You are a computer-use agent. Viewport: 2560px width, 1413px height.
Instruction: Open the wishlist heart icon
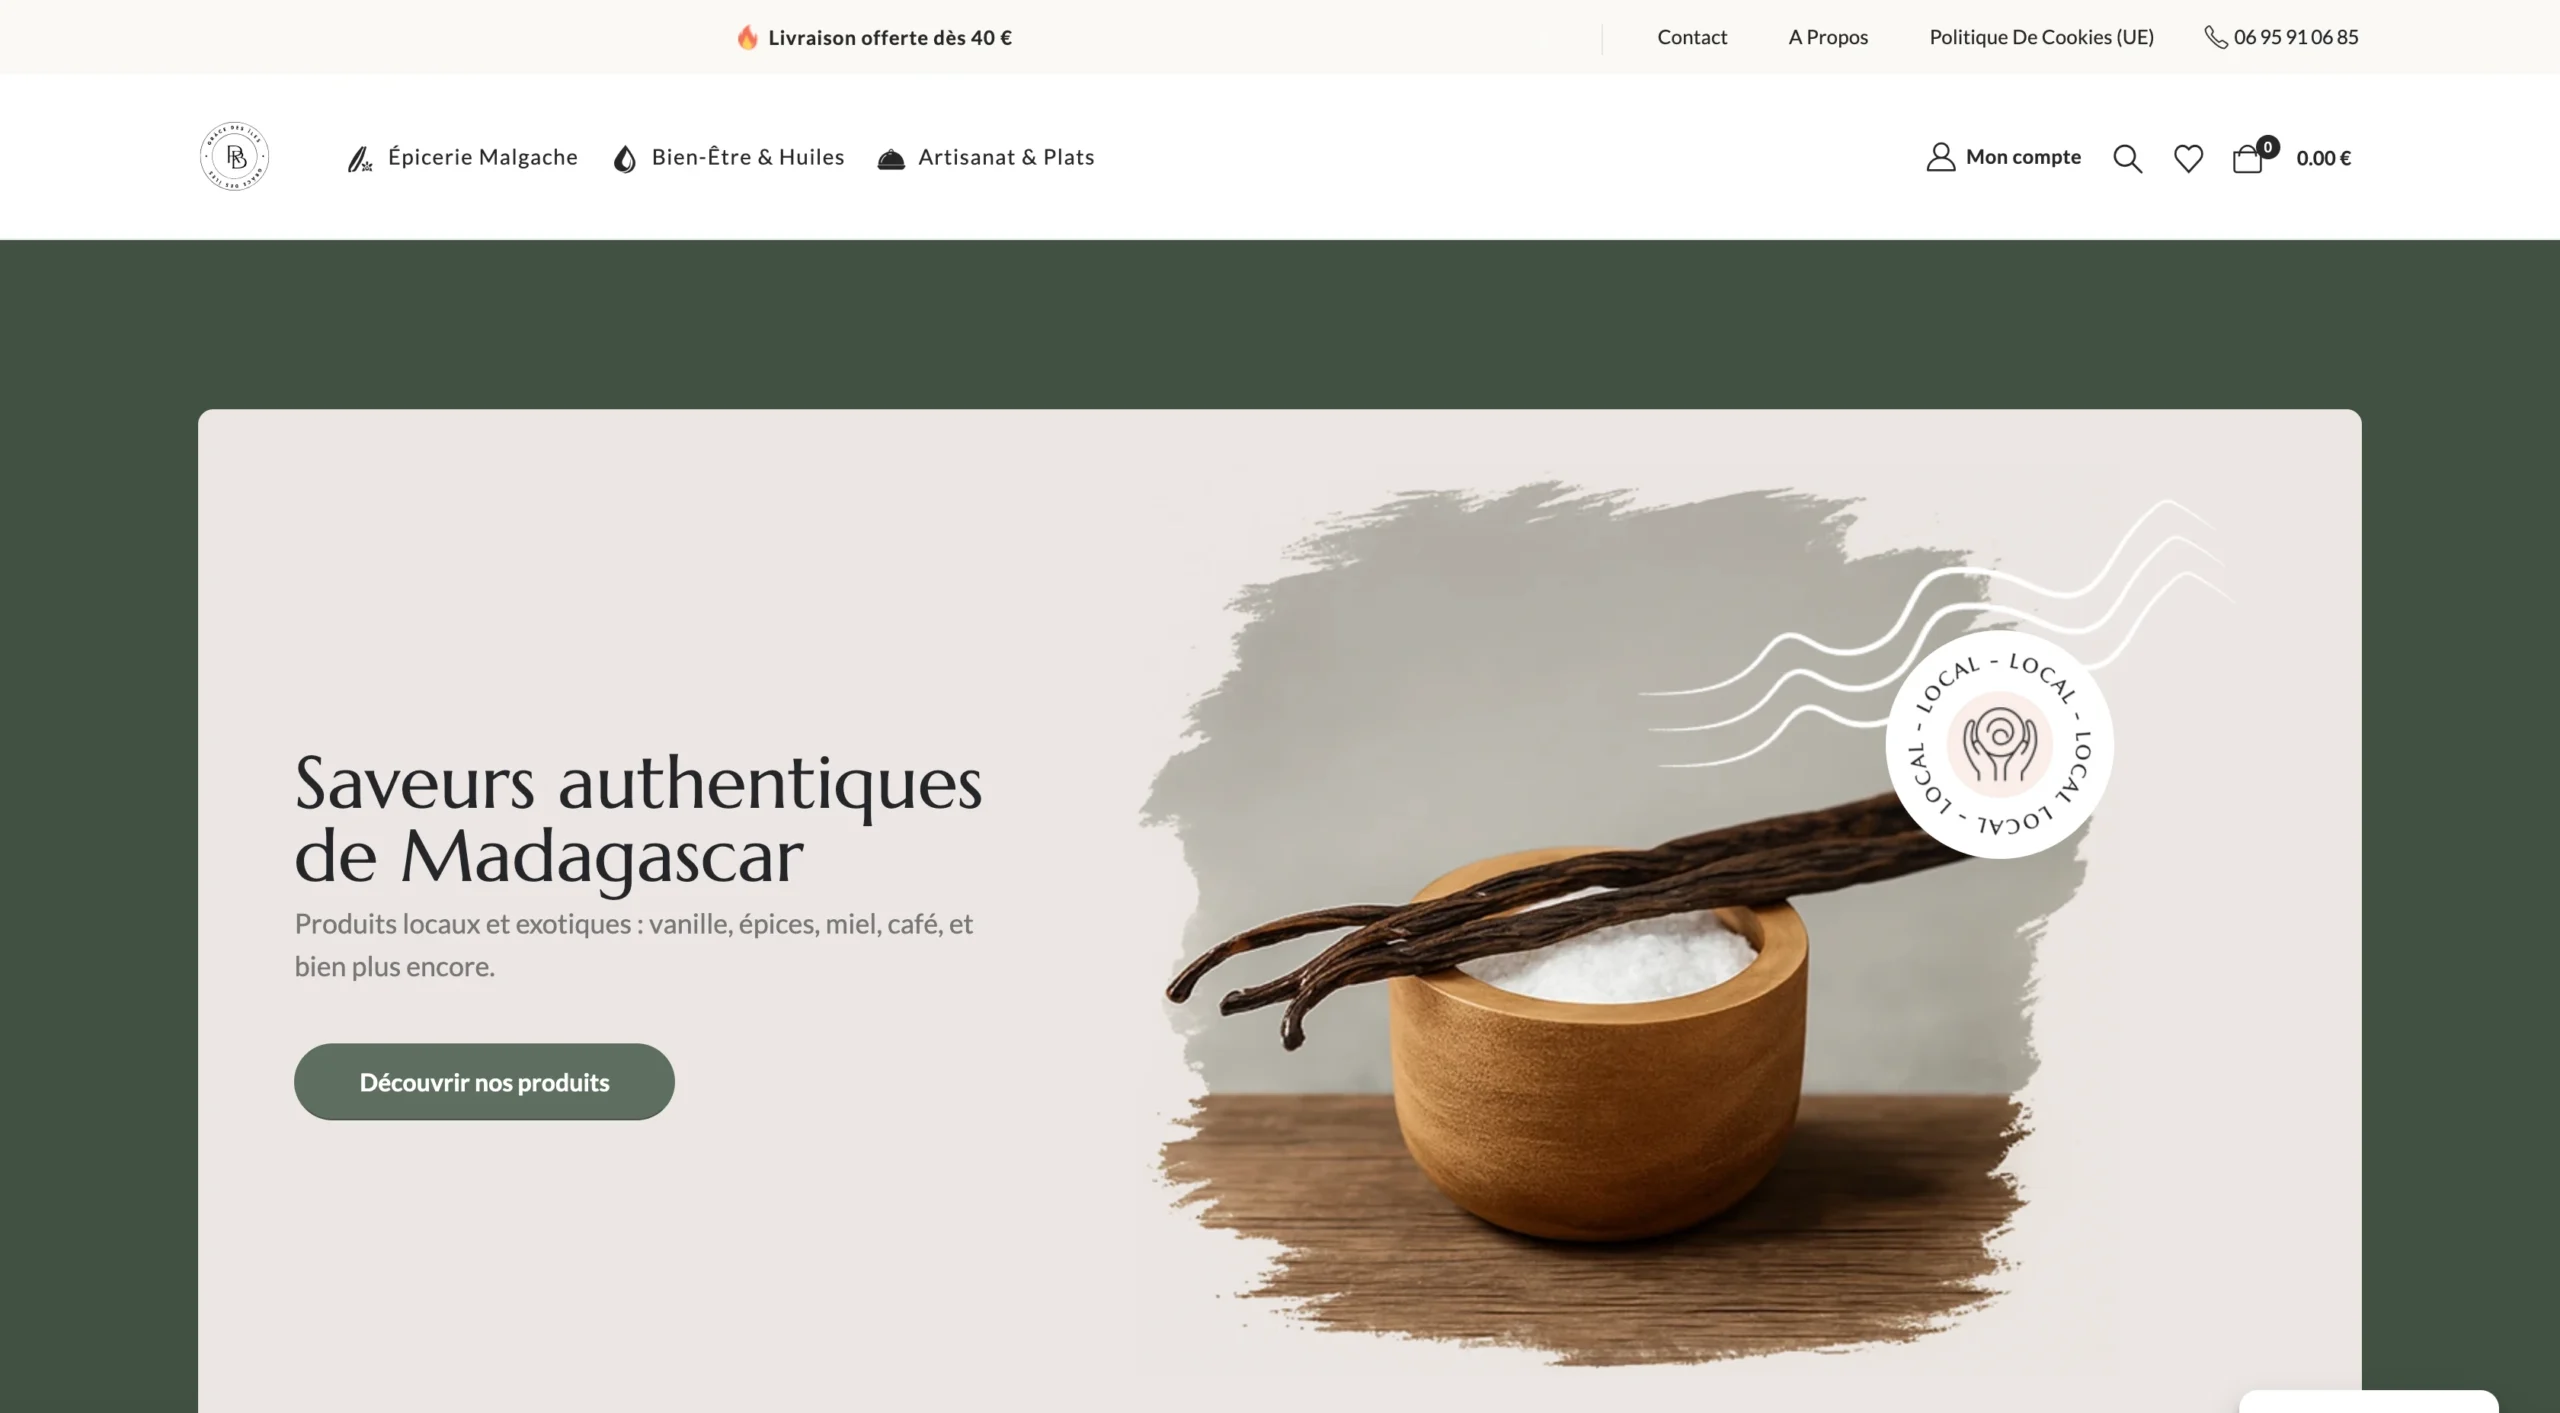pos(2188,158)
